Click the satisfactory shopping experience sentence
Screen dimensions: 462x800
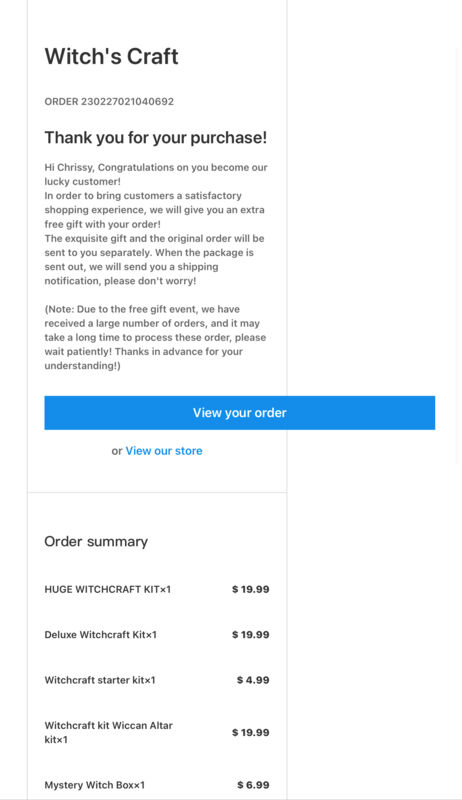pyautogui.click(x=154, y=210)
